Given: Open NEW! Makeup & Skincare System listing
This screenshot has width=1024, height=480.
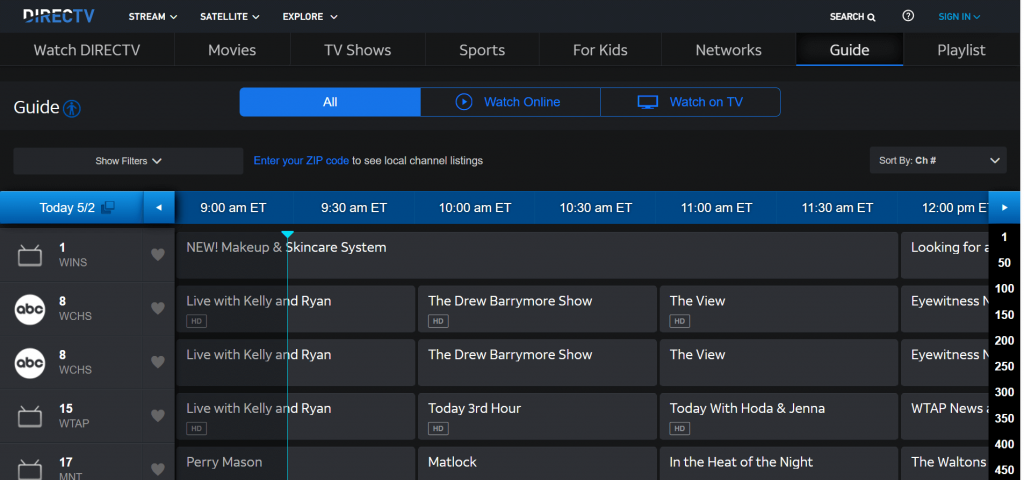Looking at the screenshot, I should 537,255.
